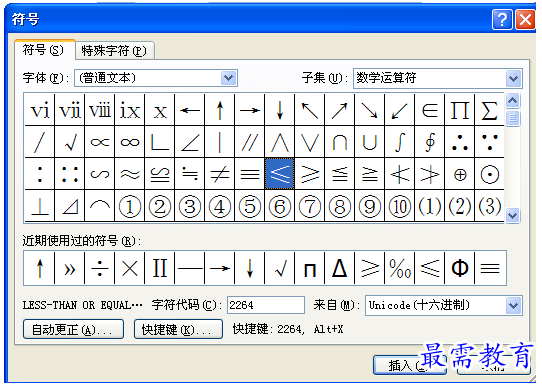Screen dimensions: 542x387
Task: Select the product (∏) symbol
Action: 460,111
